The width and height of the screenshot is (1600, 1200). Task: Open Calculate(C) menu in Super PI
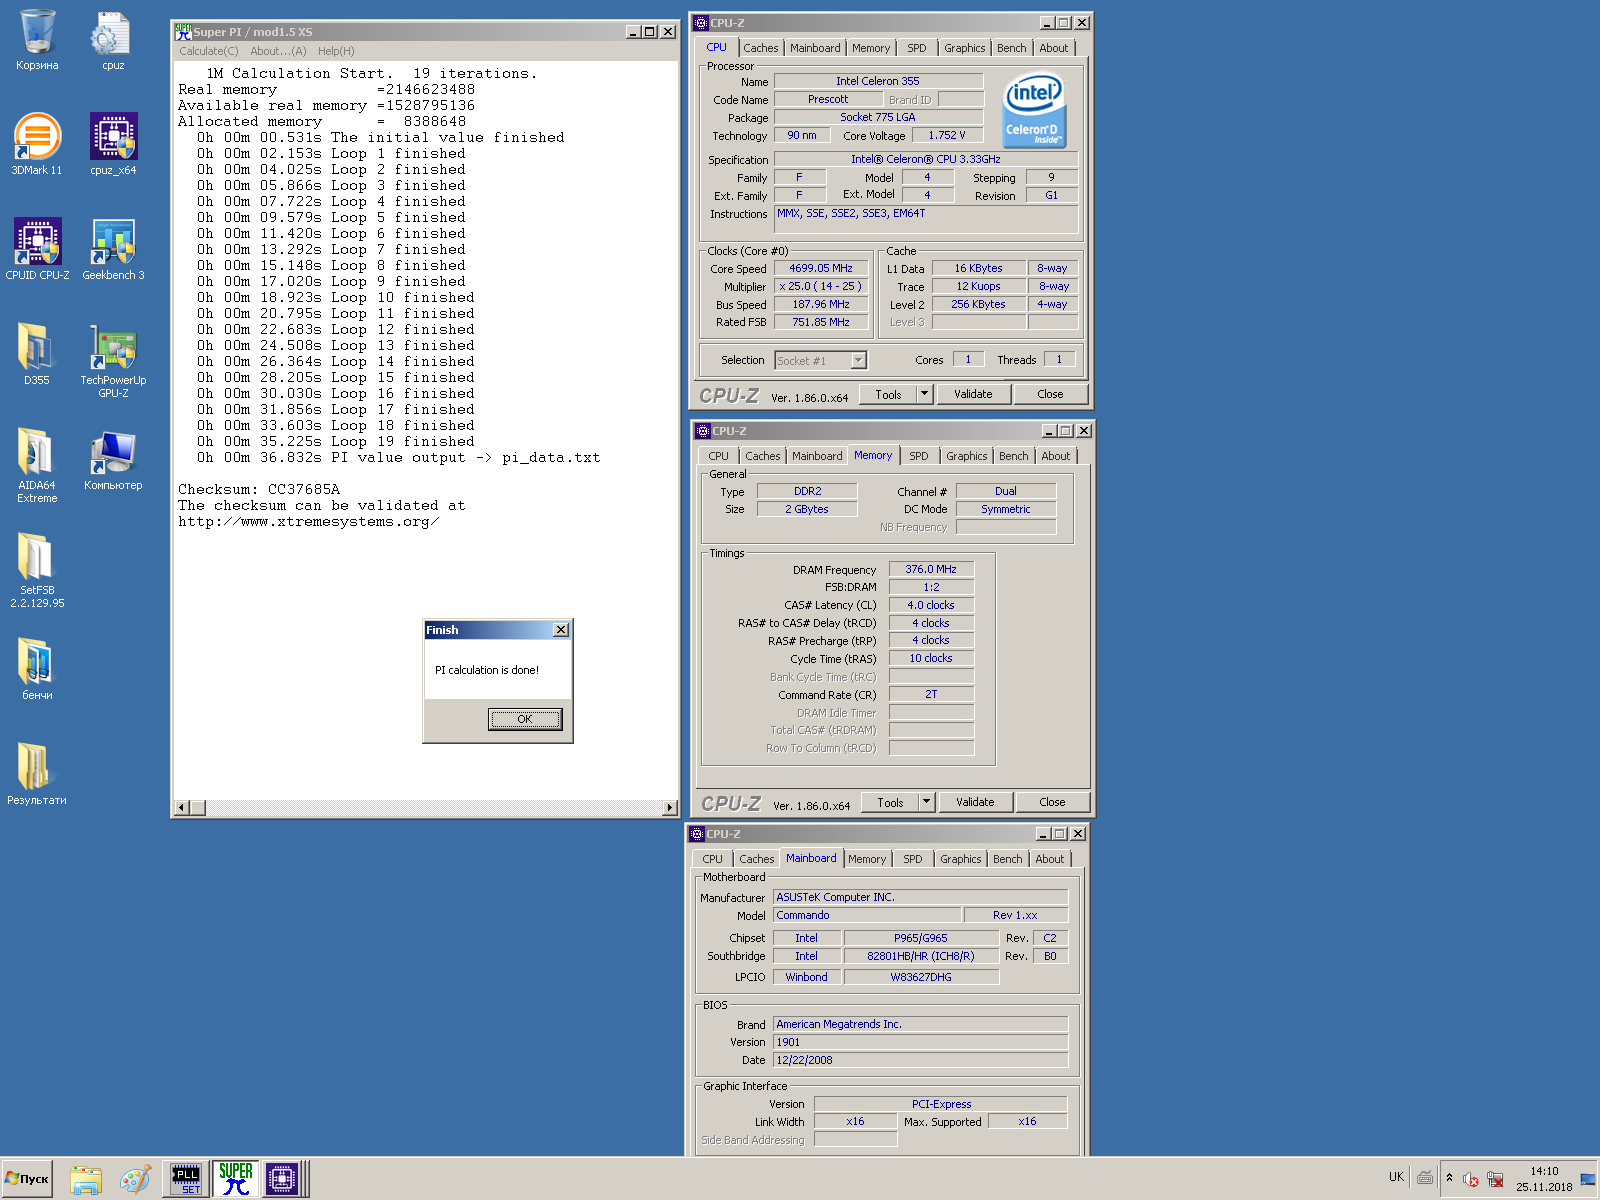209,51
